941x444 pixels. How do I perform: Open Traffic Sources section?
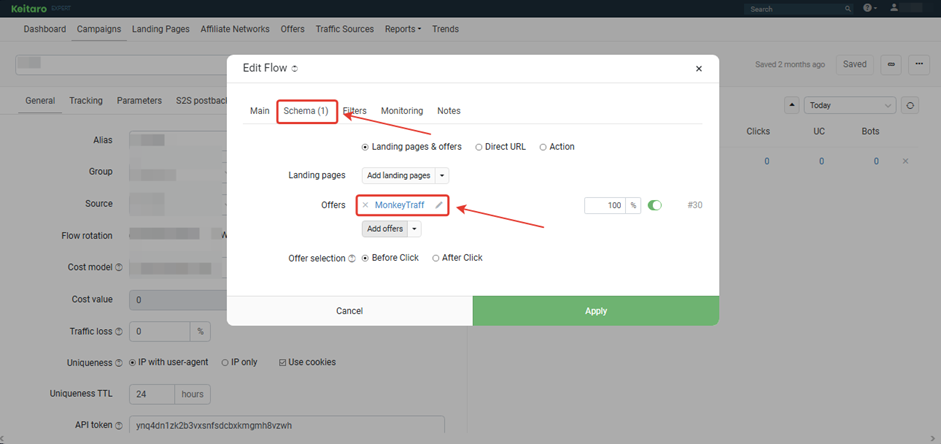pyautogui.click(x=344, y=29)
